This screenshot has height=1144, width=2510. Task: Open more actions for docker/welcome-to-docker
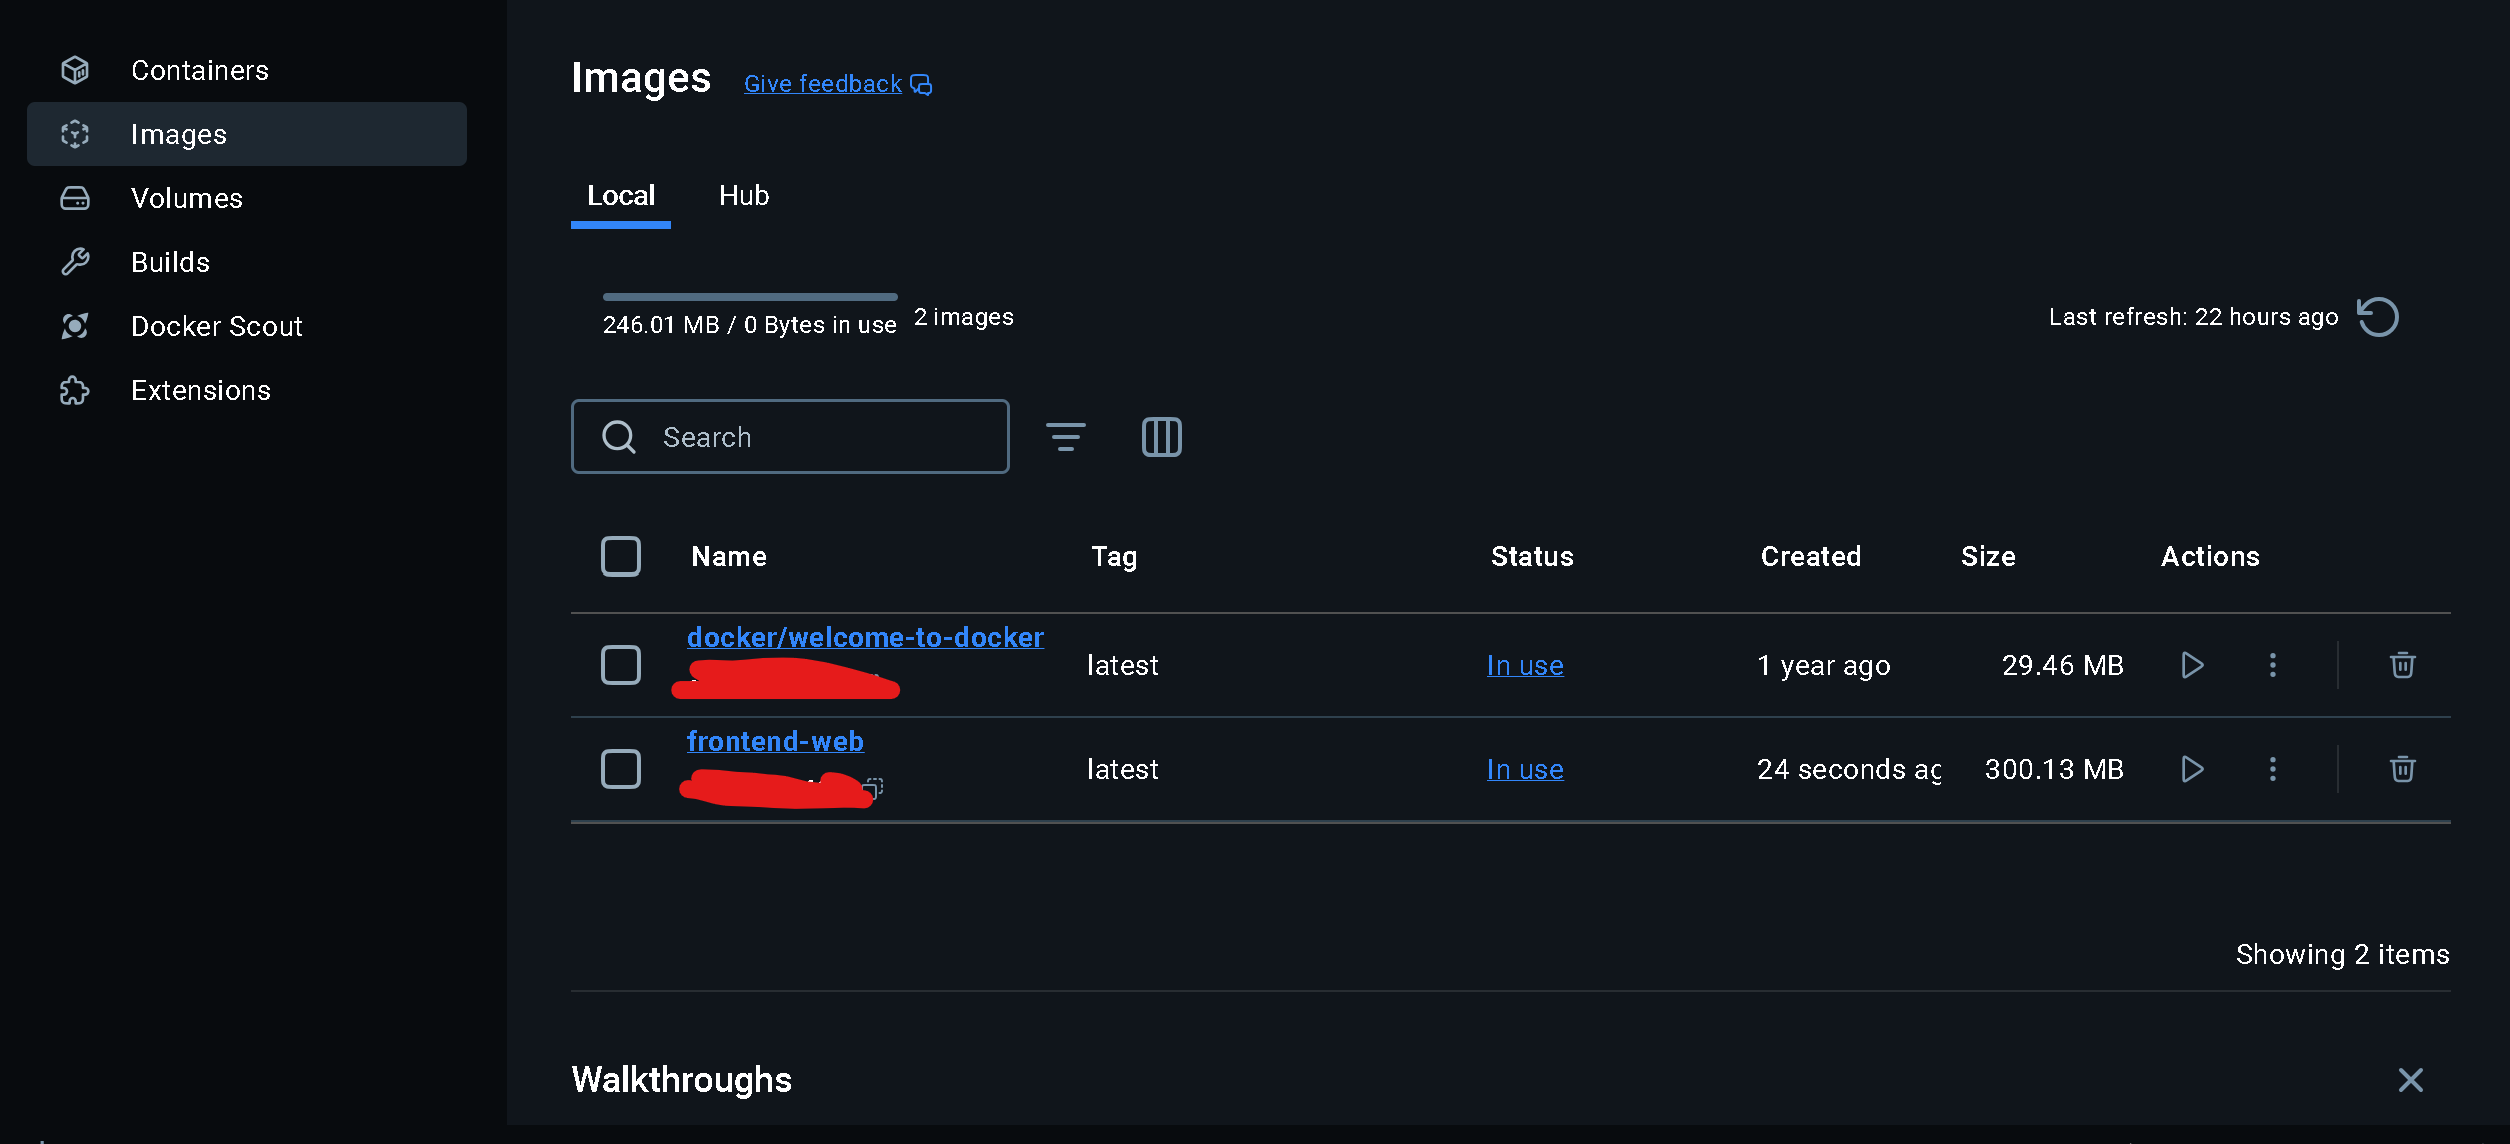coord(2273,665)
